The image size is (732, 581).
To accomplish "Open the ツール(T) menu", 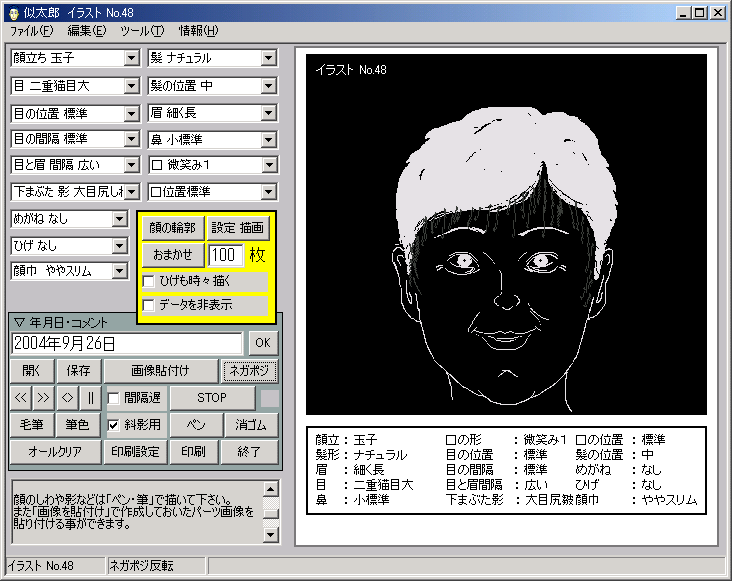I will coord(142,31).
